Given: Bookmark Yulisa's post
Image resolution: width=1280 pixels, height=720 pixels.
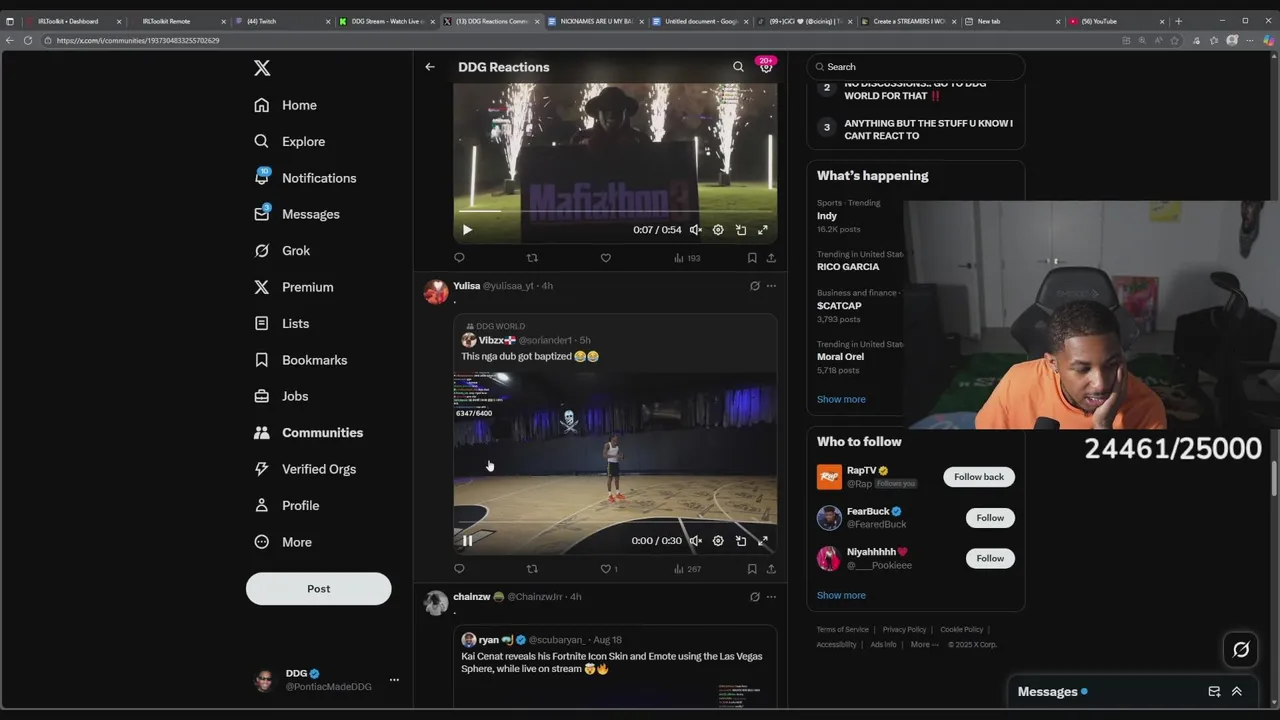Looking at the screenshot, I should pyautogui.click(x=752, y=569).
